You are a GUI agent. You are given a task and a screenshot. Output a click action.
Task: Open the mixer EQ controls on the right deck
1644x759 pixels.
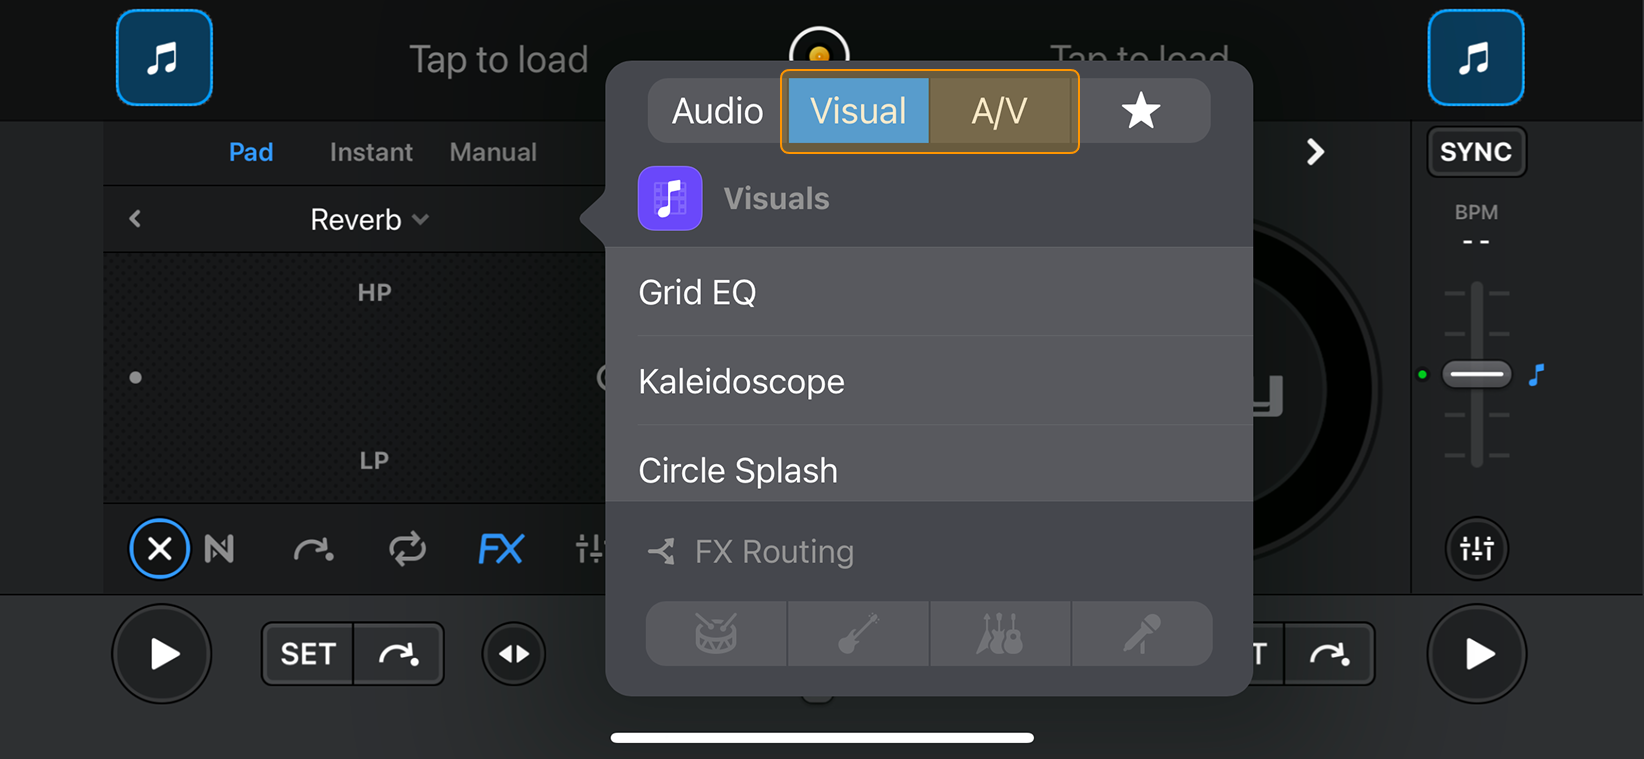1476,548
